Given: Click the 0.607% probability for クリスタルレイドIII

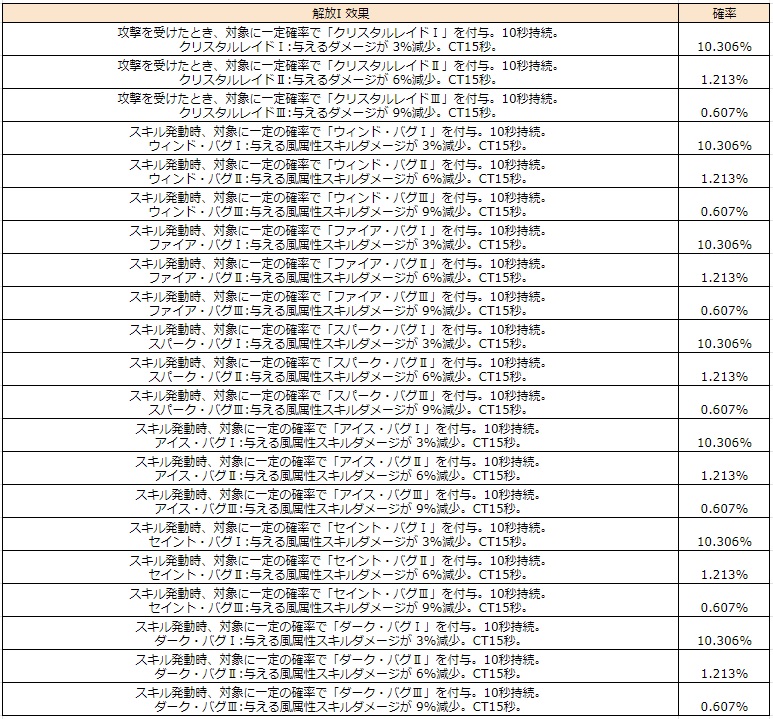Looking at the screenshot, I should (x=725, y=112).
